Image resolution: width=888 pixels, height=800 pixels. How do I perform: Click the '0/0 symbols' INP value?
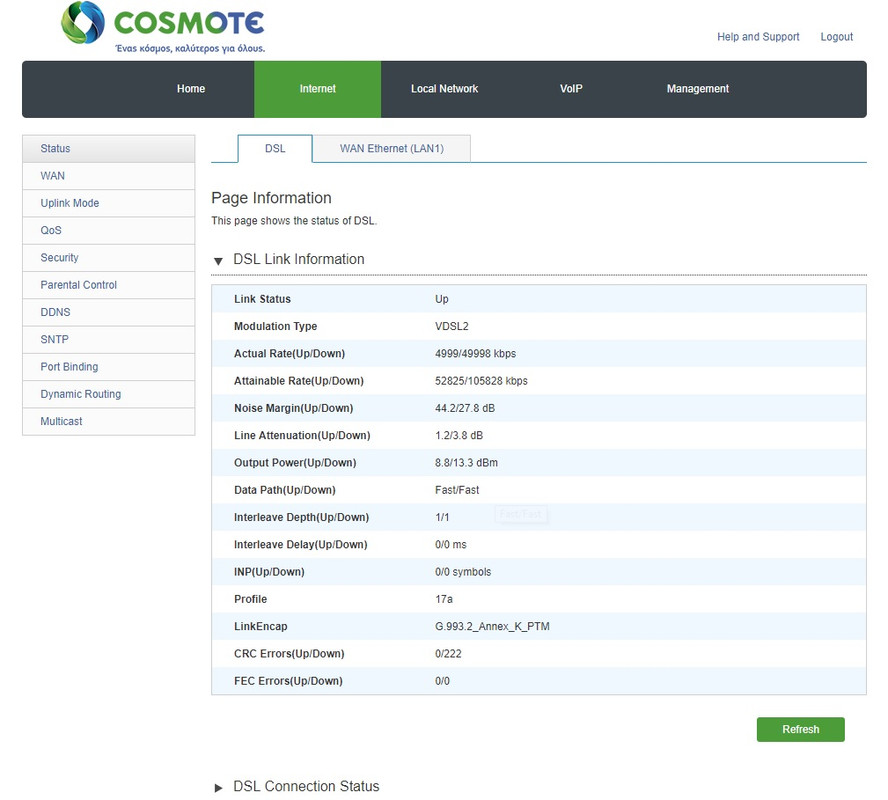tap(463, 572)
